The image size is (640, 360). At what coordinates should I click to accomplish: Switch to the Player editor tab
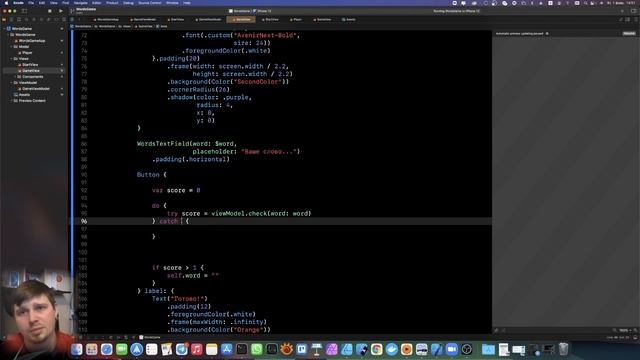click(x=296, y=19)
